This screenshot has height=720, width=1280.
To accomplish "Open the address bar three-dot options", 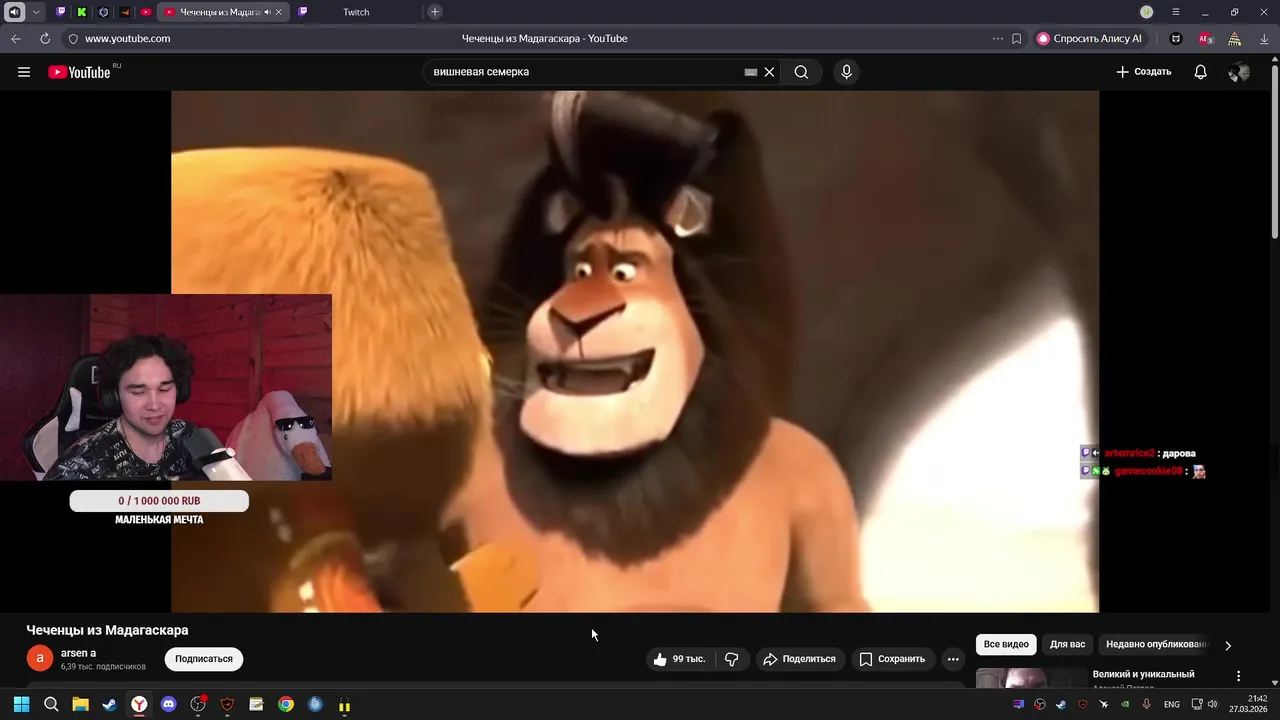I will (997, 38).
